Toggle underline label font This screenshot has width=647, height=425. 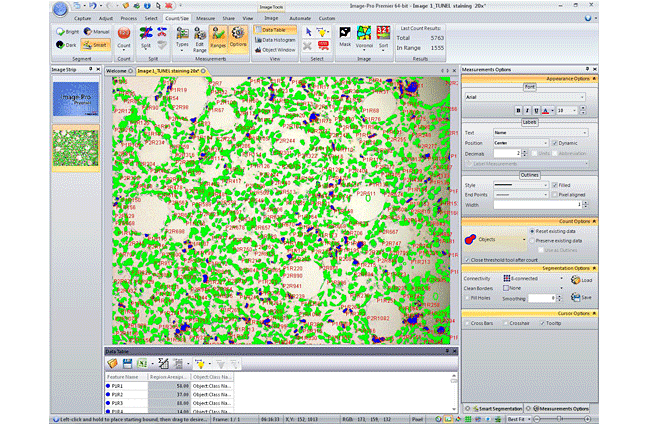click(536, 111)
